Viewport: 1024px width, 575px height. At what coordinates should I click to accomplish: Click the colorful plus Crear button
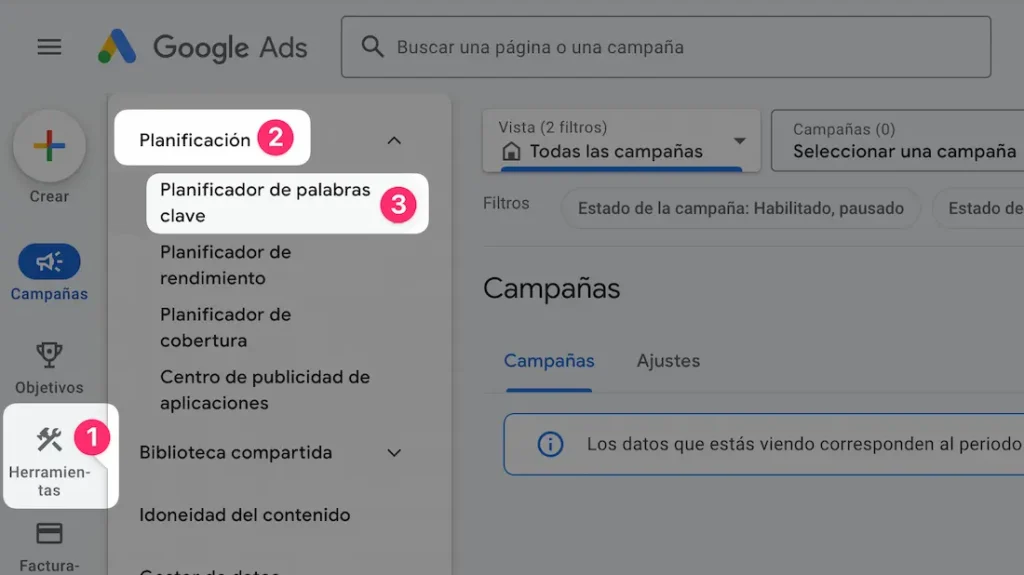(49, 146)
